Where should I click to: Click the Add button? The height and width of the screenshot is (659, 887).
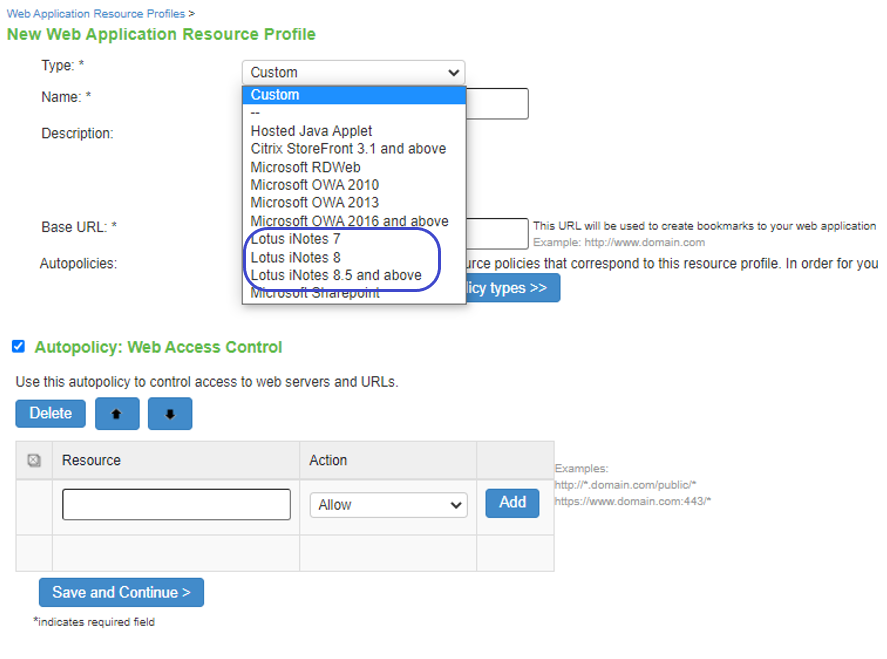point(513,503)
